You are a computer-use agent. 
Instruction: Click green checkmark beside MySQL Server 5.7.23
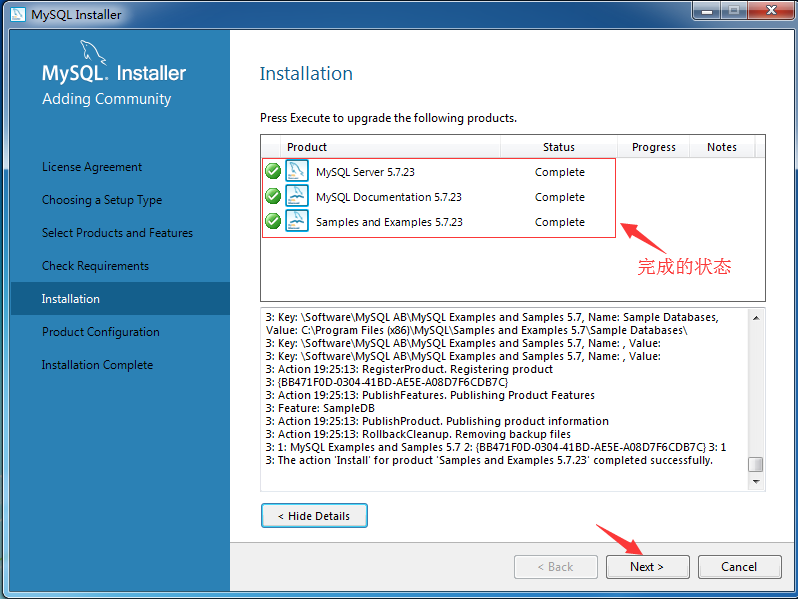tap(273, 171)
